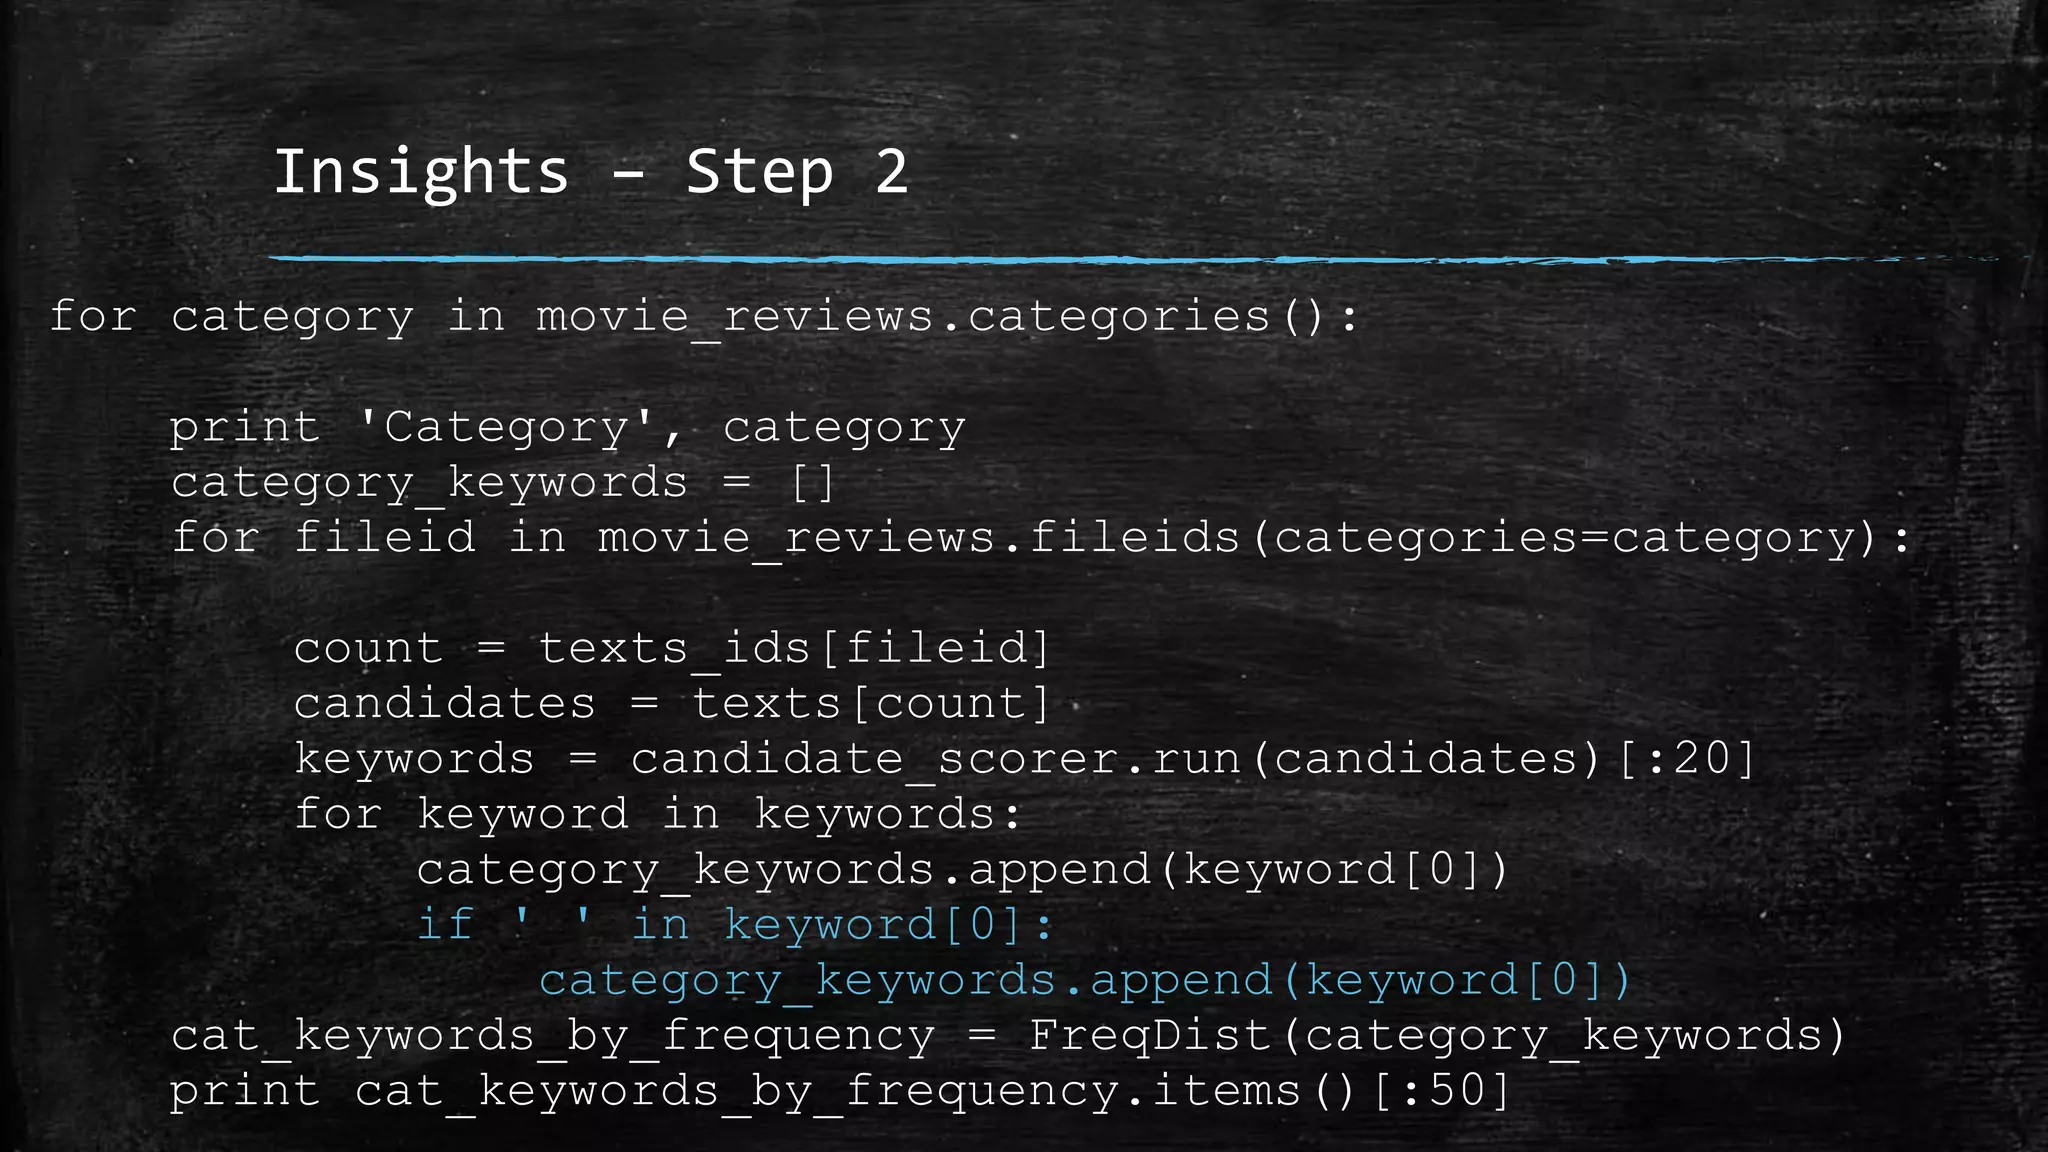The height and width of the screenshot is (1152, 2048).
Task: Click the 'candidates = texts[count]' line
Action: click(671, 704)
